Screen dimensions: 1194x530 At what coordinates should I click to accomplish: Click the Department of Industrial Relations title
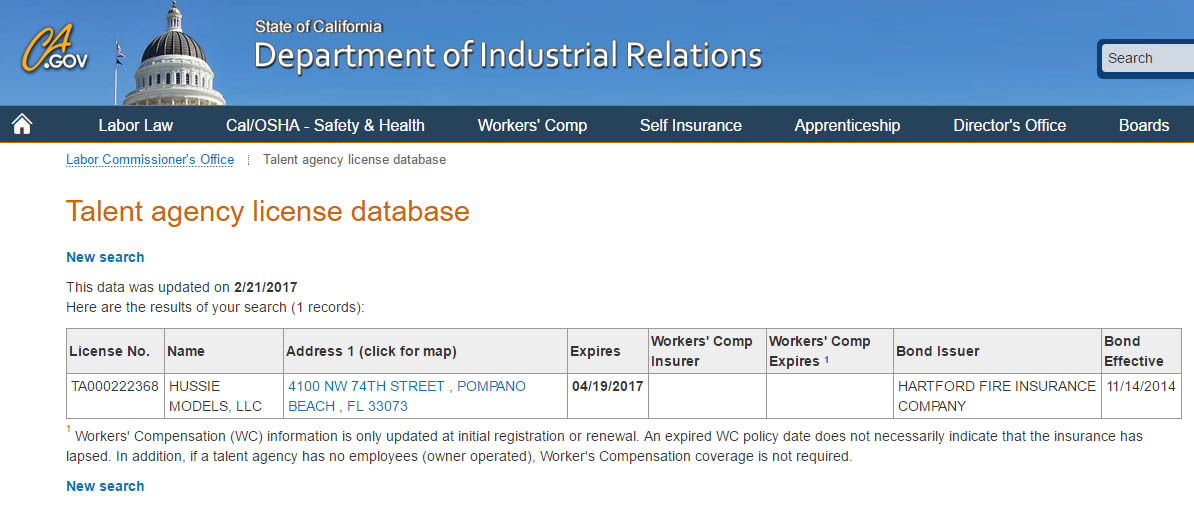tap(508, 56)
